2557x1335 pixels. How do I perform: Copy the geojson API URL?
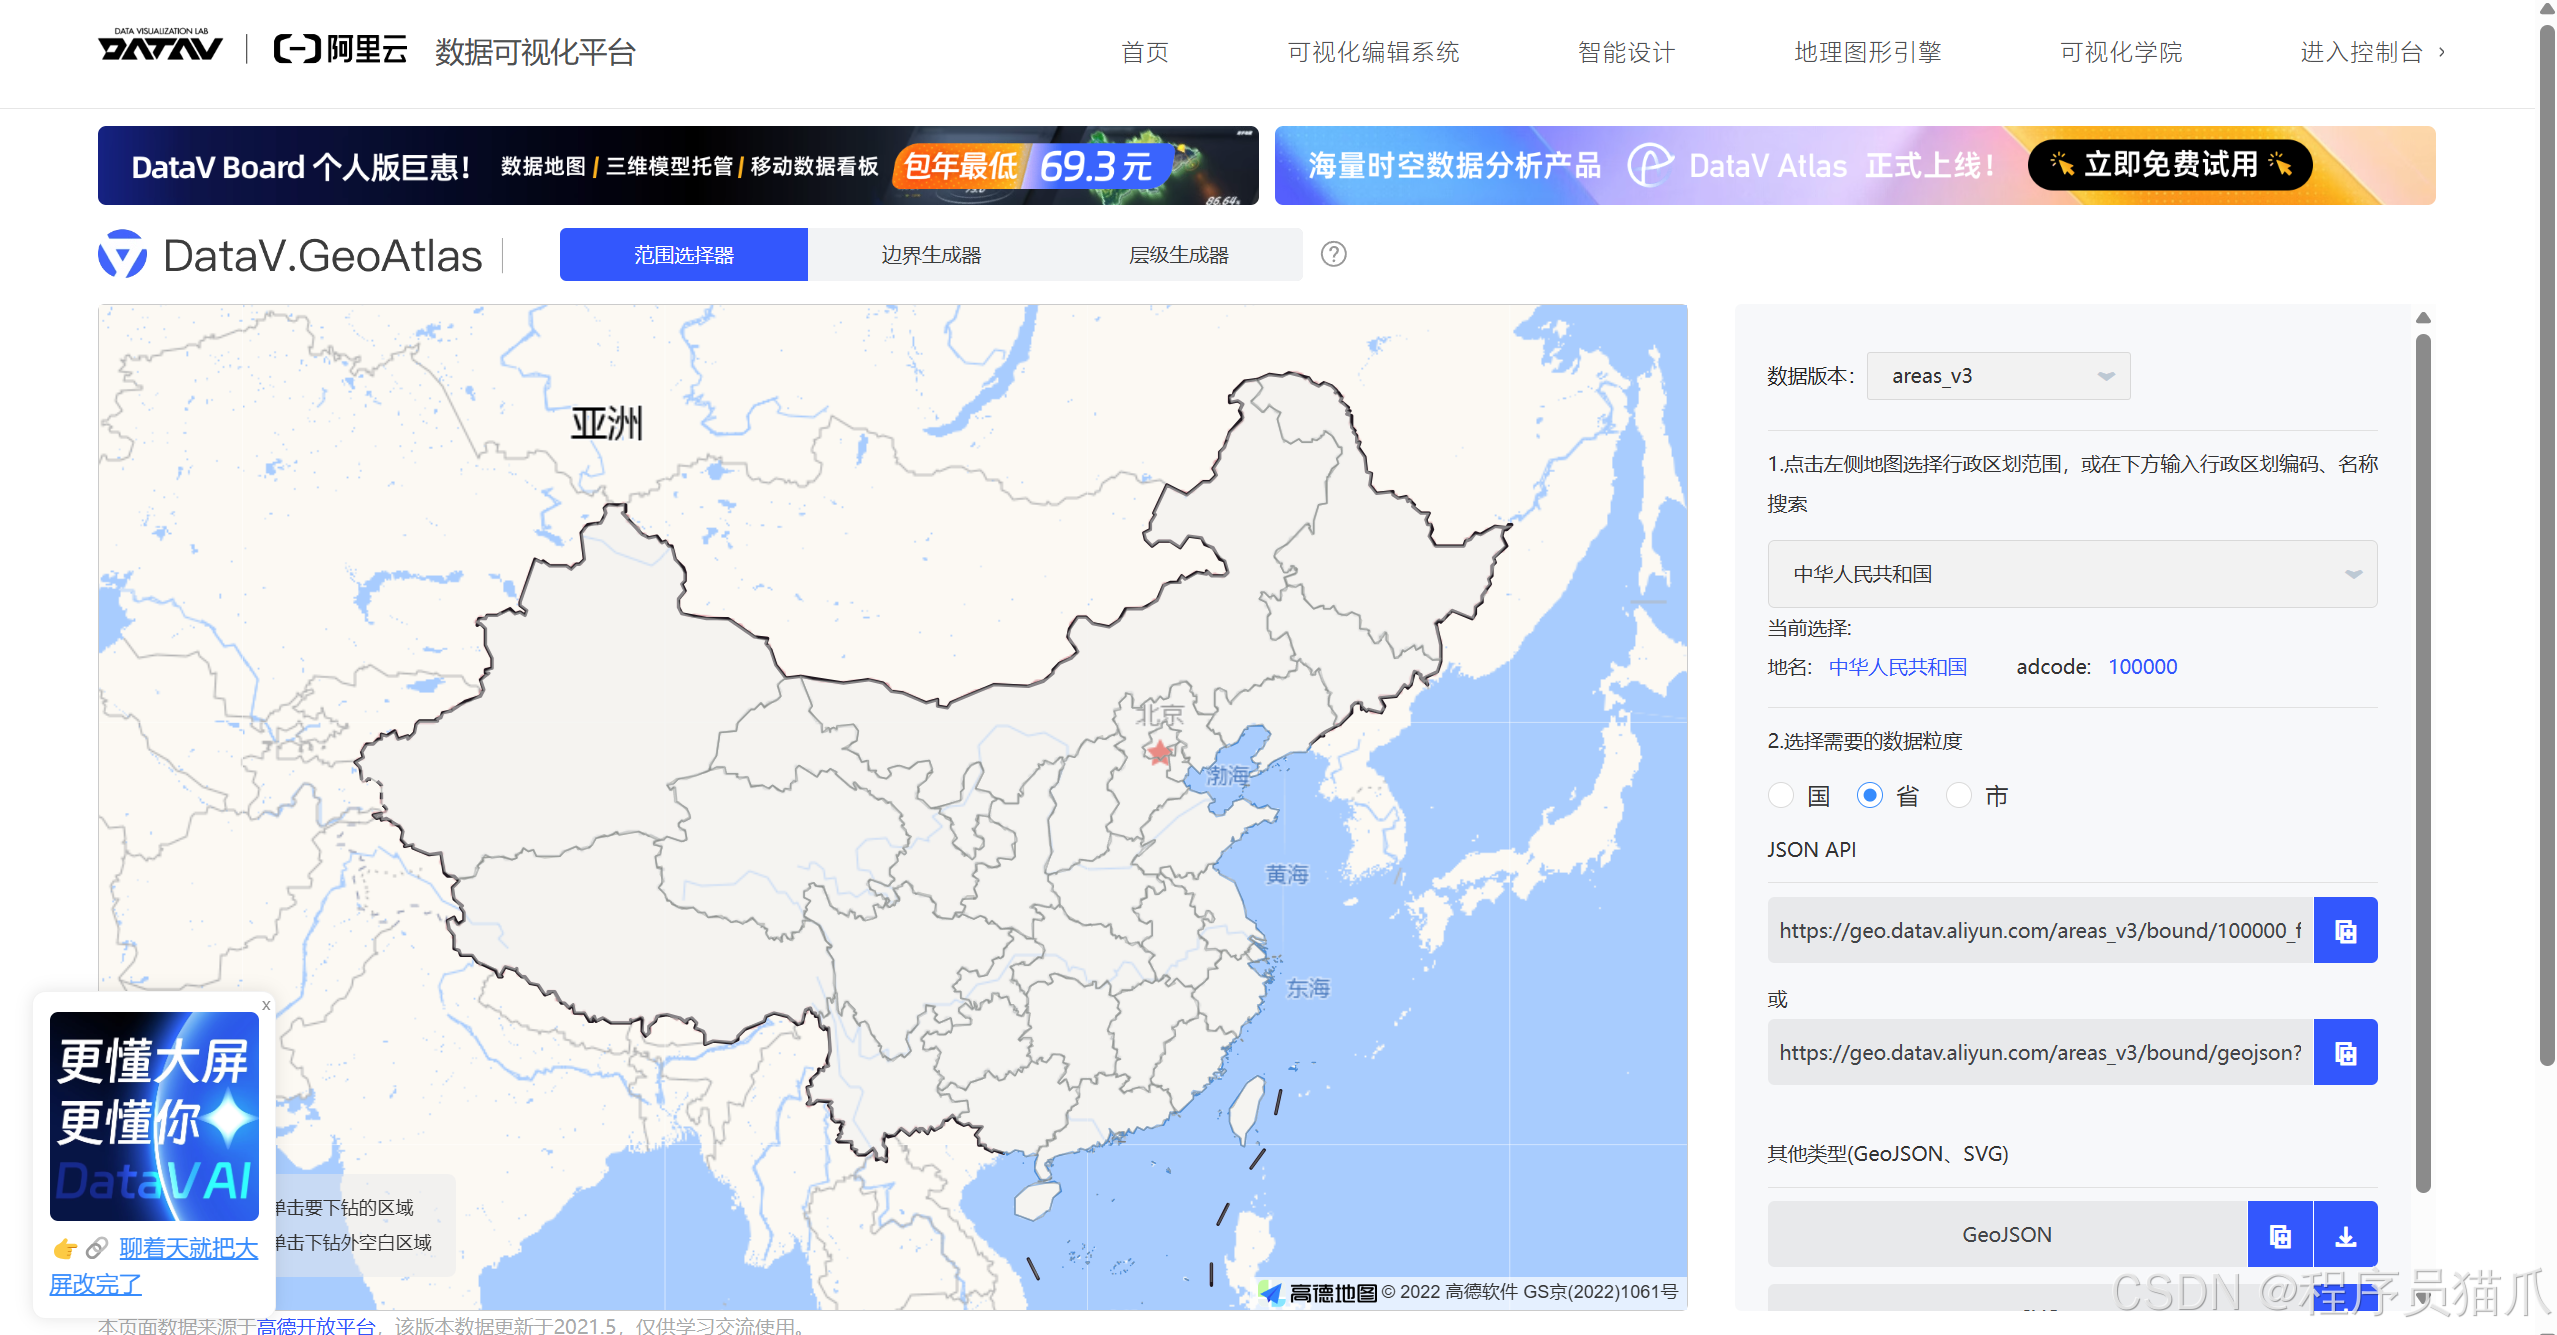tap(2345, 1051)
